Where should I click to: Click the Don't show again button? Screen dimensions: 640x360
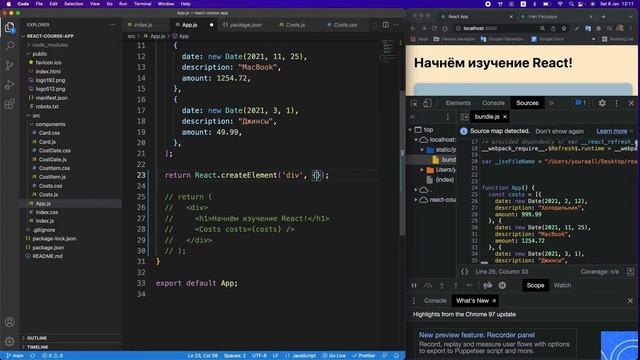click(x=560, y=131)
